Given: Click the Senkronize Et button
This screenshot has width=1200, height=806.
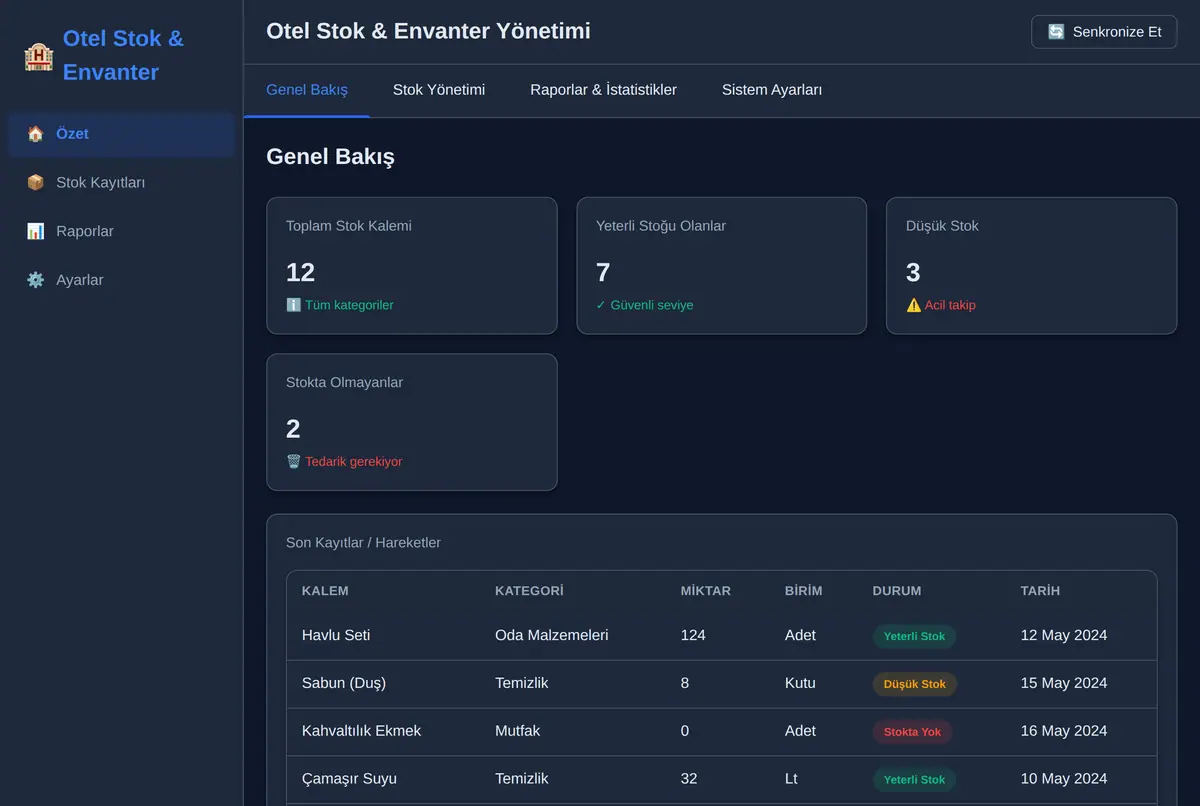Looking at the screenshot, I should tap(1104, 32).
